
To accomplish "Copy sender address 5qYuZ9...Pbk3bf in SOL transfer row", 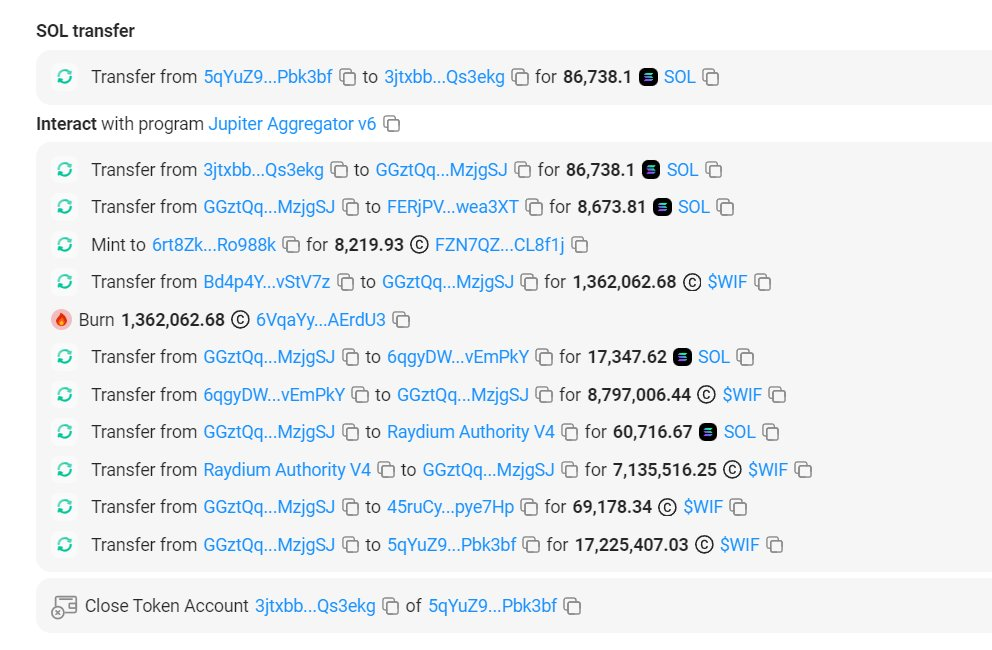I will [x=347, y=77].
